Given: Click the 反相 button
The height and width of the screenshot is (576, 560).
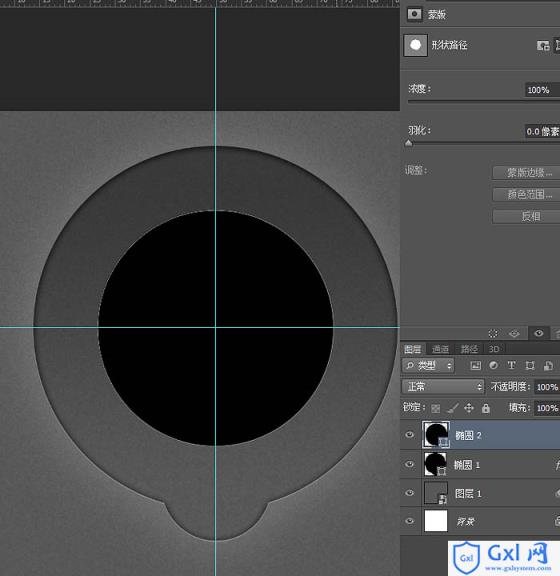Looking at the screenshot, I should (530, 216).
